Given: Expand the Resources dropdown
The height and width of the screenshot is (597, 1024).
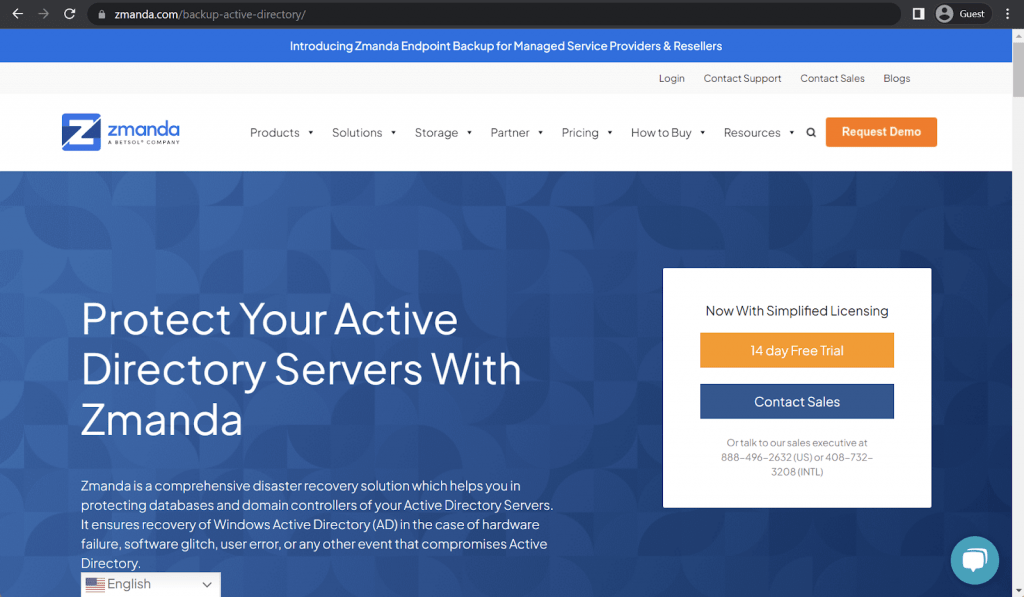Looking at the screenshot, I should [752, 132].
